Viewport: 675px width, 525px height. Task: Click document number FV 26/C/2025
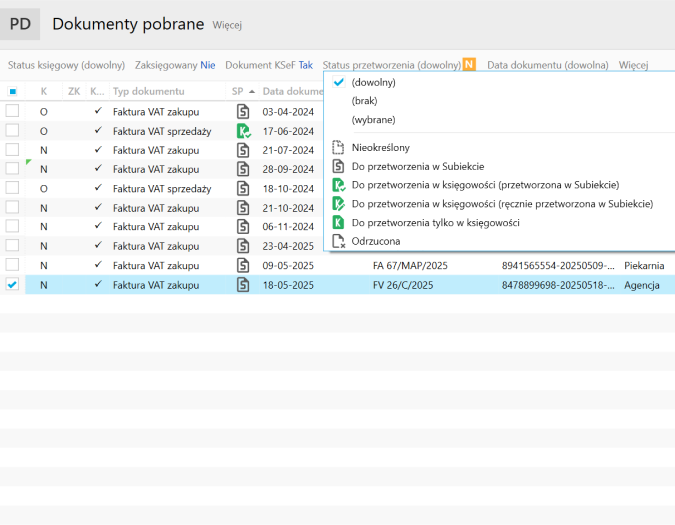click(403, 285)
